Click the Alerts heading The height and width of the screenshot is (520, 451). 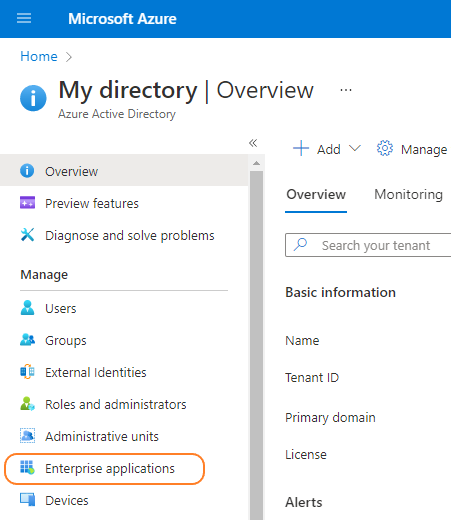(x=304, y=502)
